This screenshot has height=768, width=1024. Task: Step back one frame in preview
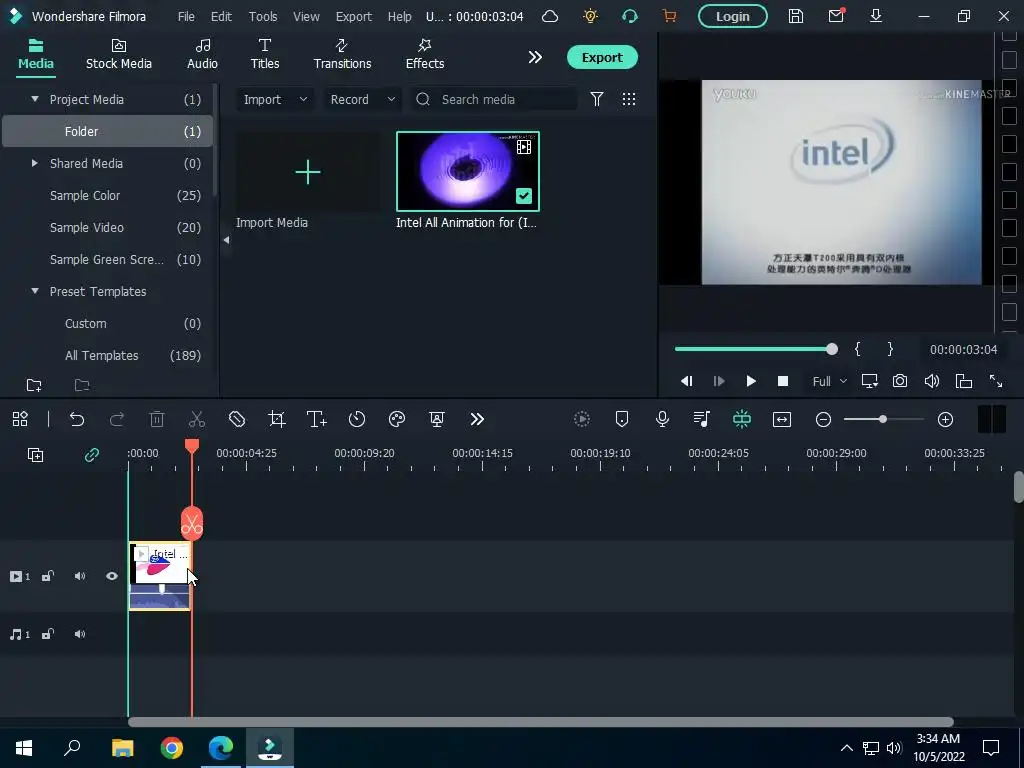(687, 381)
